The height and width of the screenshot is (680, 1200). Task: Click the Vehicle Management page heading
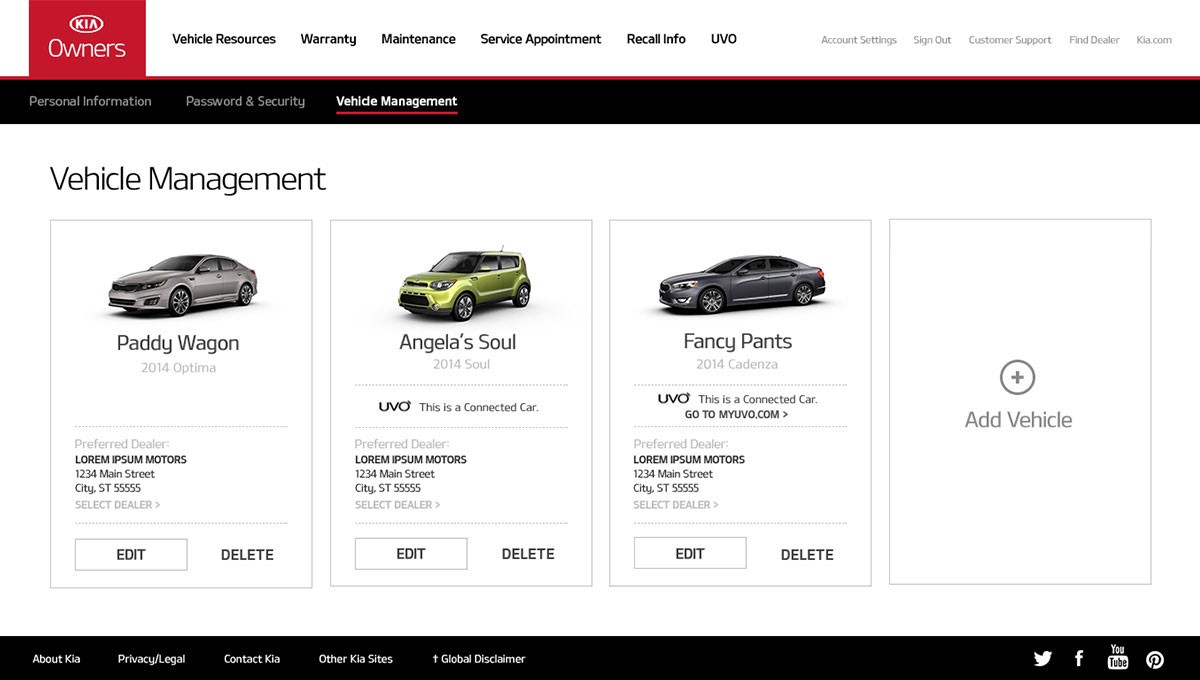(x=188, y=179)
